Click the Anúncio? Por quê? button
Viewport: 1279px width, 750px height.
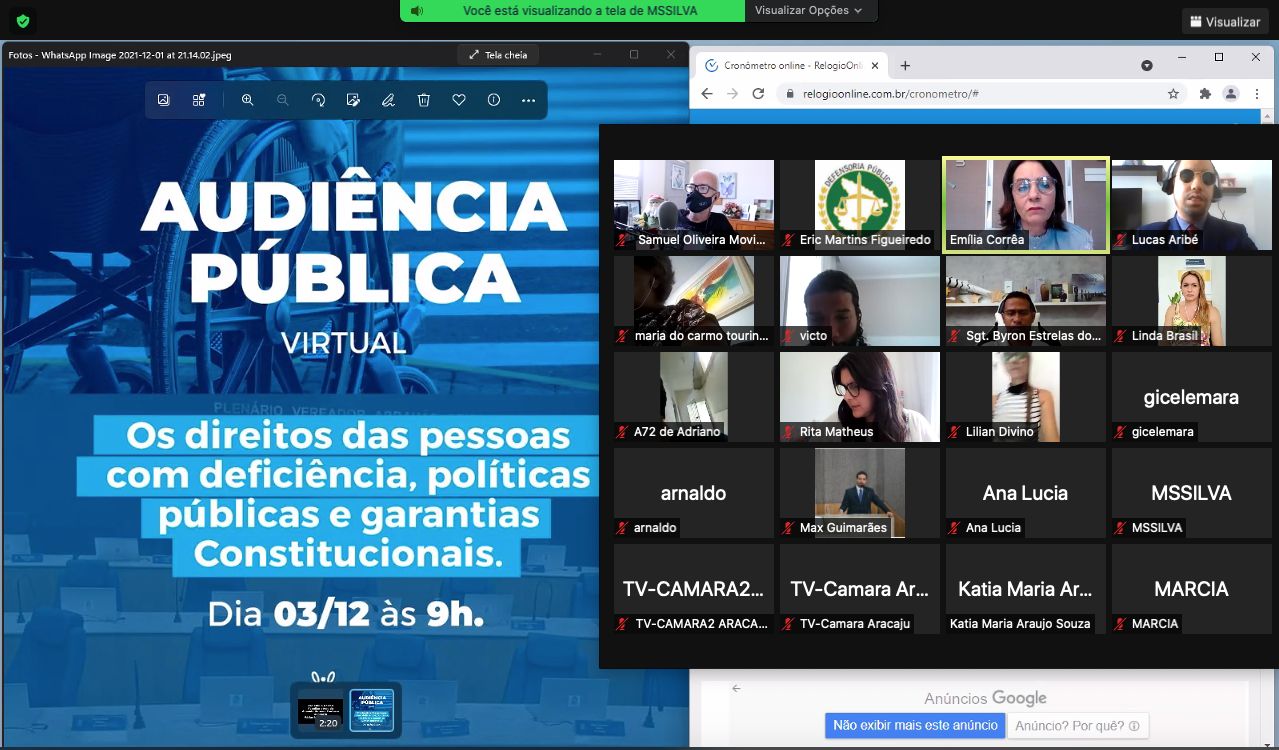pyautogui.click(x=1077, y=726)
